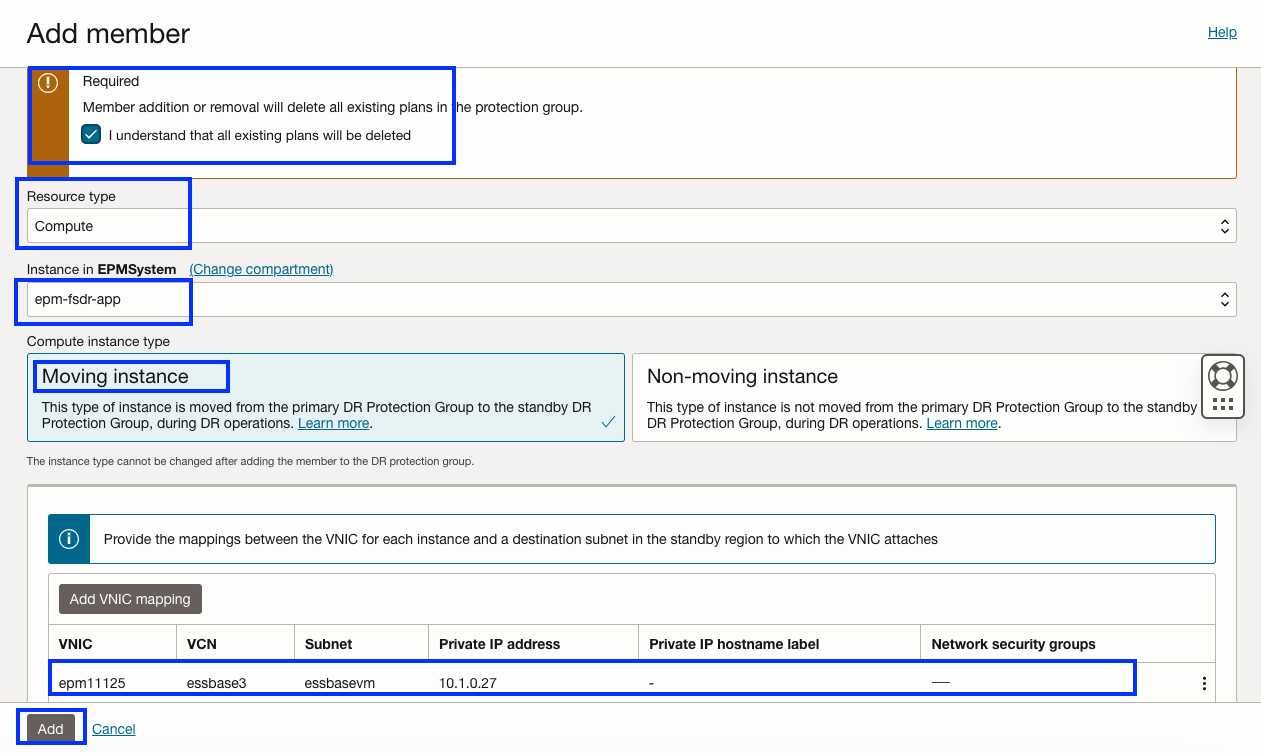Click the Cancel link

point(114,729)
